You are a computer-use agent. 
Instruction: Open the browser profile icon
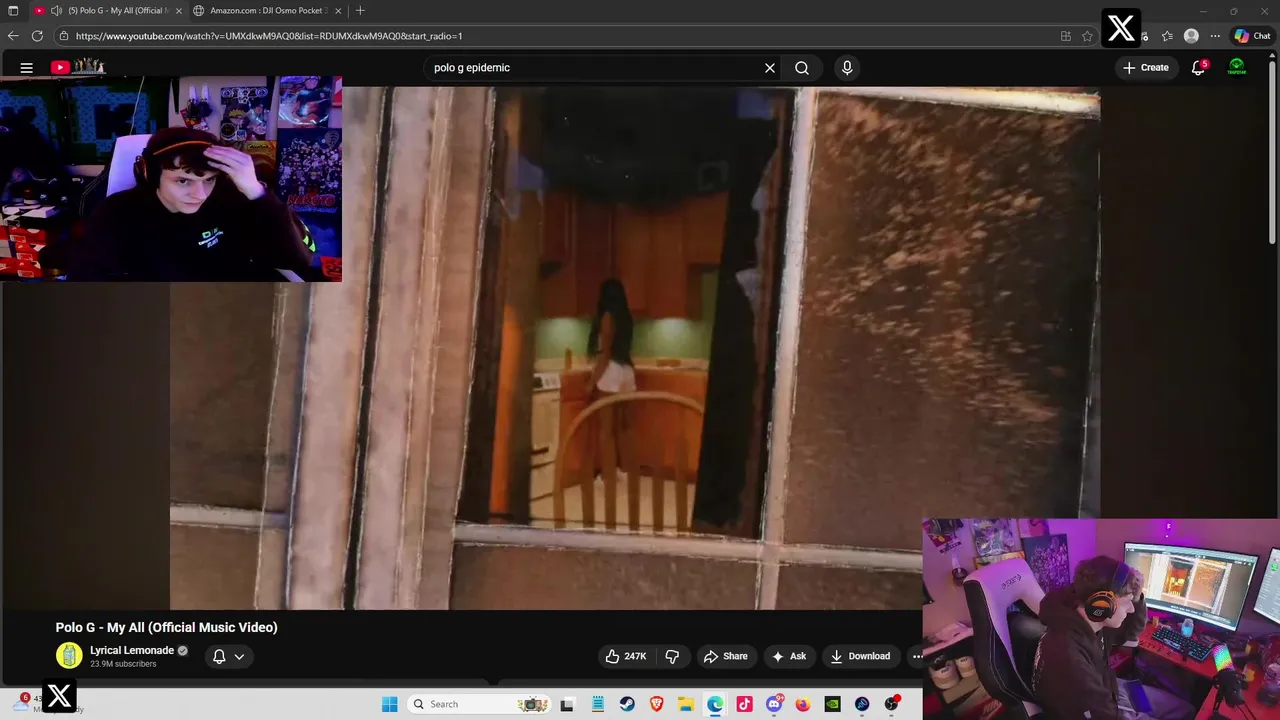click(x=1191, y=36)
